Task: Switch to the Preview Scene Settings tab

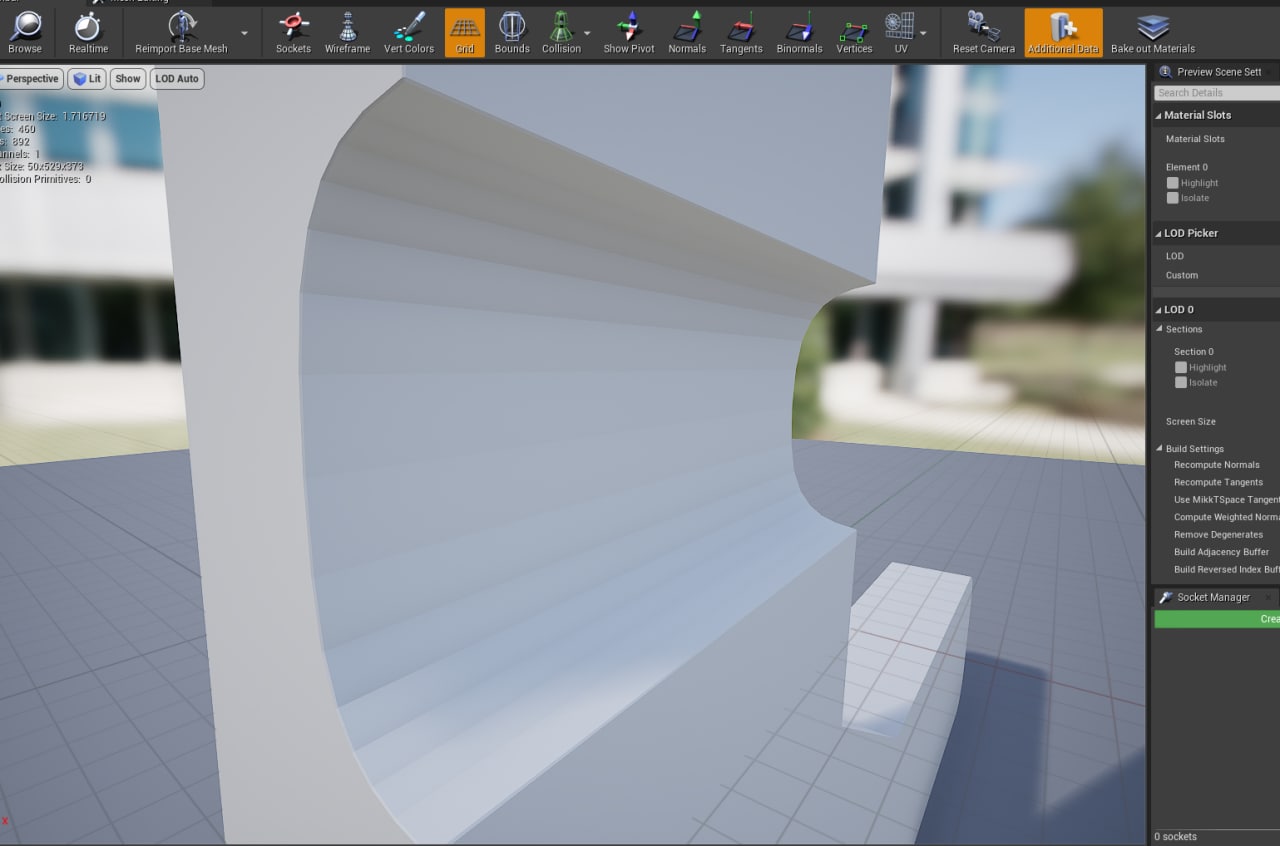Action: click(1216, 72)
